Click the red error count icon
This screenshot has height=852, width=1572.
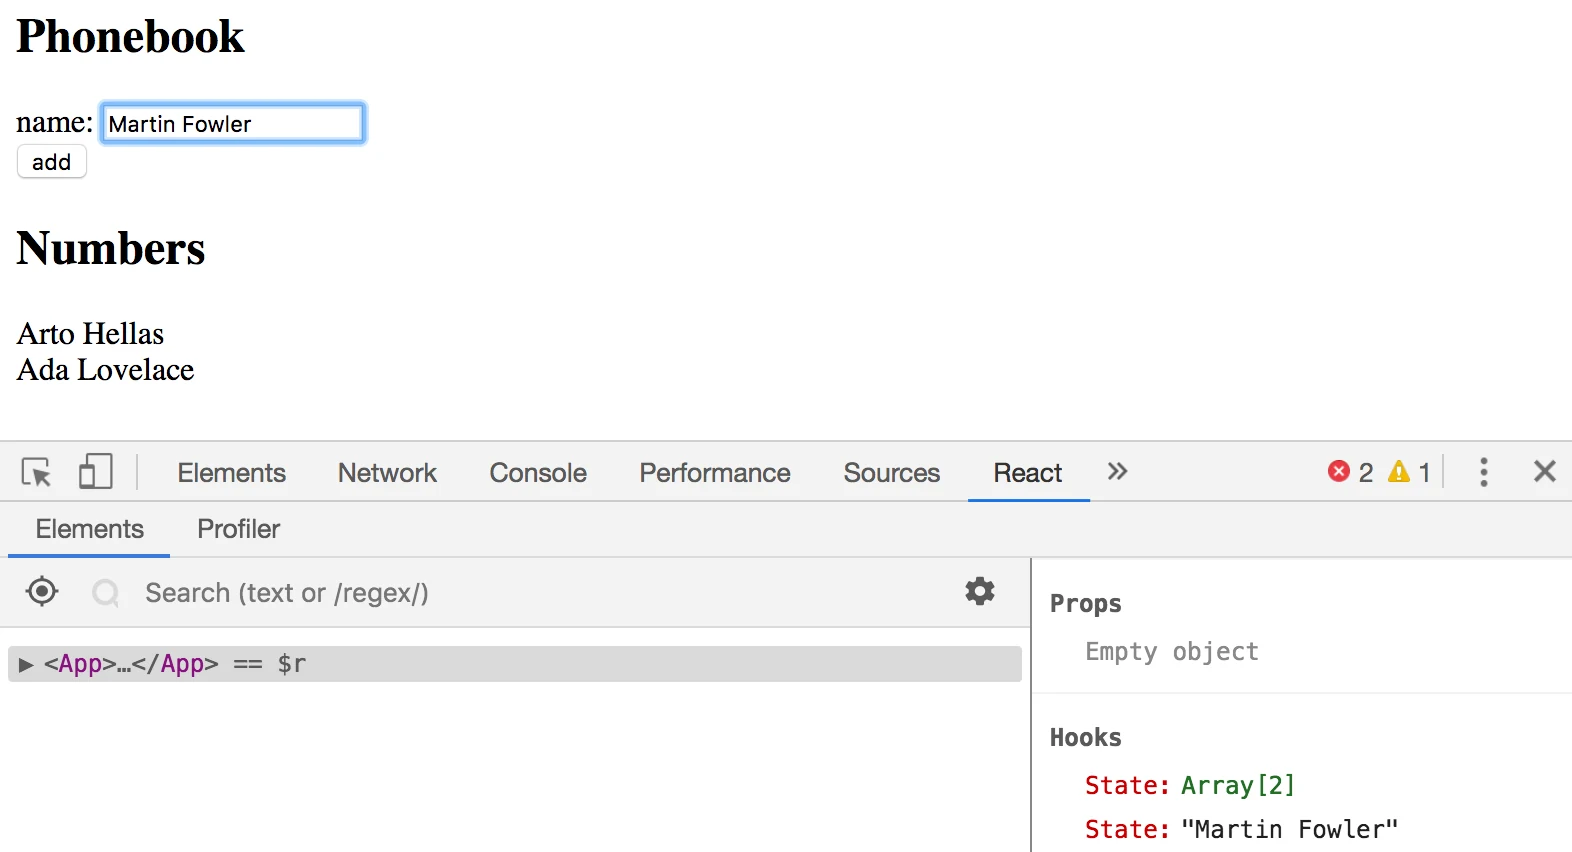(x=1339, y=471)
